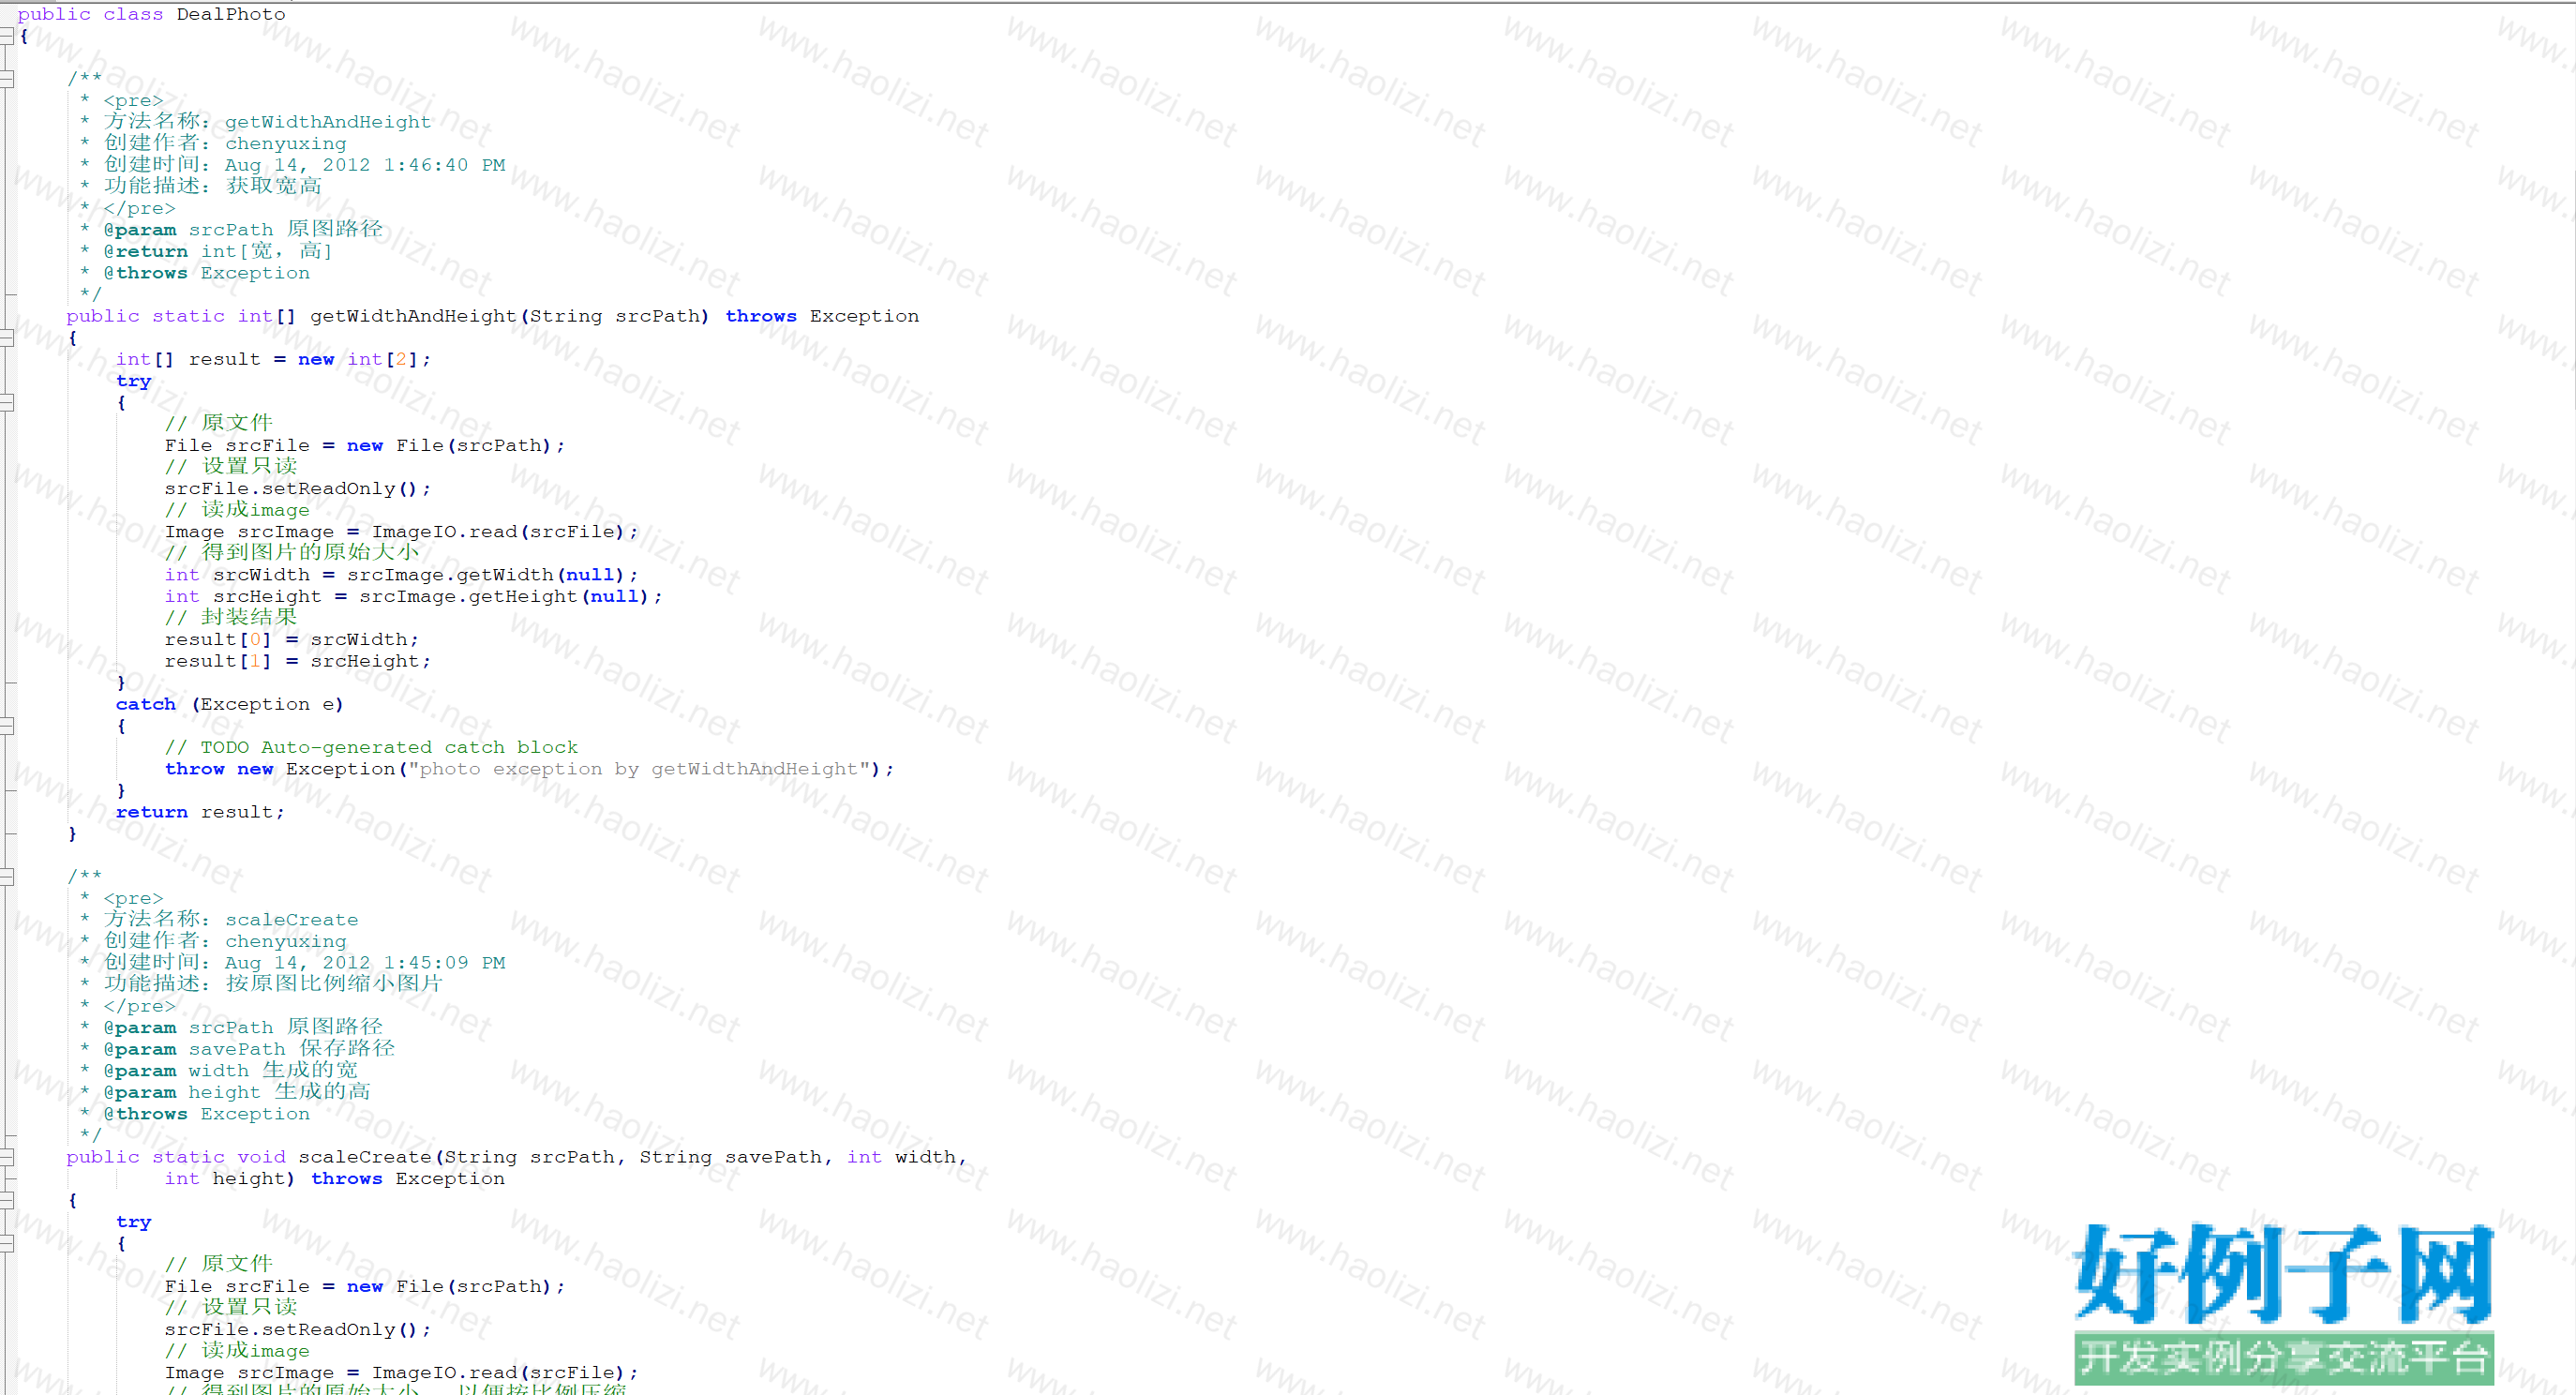2576x1395 pixels.
Task: Click getWidthAndHeight in the method declaration
Action: click(412, 316)
